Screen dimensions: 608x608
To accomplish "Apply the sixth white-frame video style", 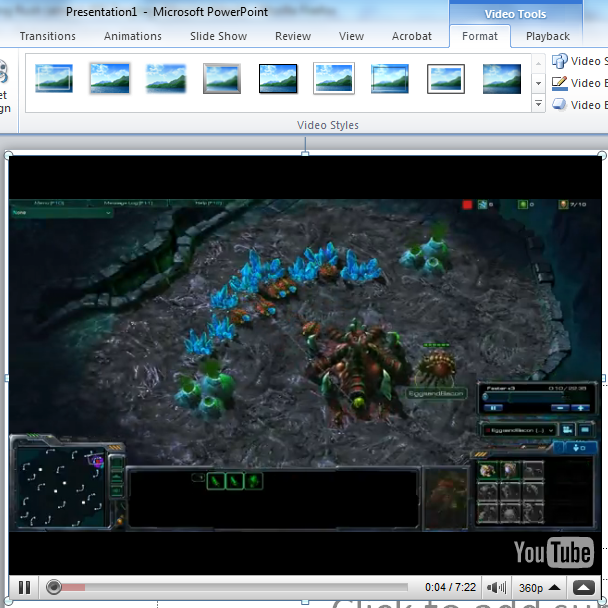I will 334,79.
